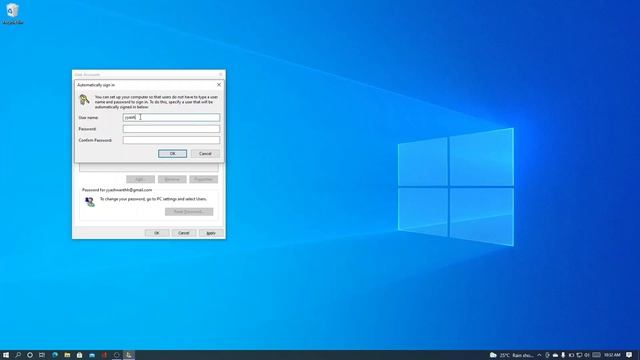The width and height of the screenshot is (640, 360).
Task: Open OneDrive cloud tray icon
Action: 555,355
